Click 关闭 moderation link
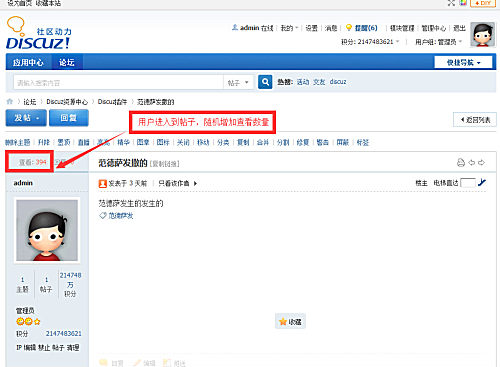 click(x=183, y=142)
